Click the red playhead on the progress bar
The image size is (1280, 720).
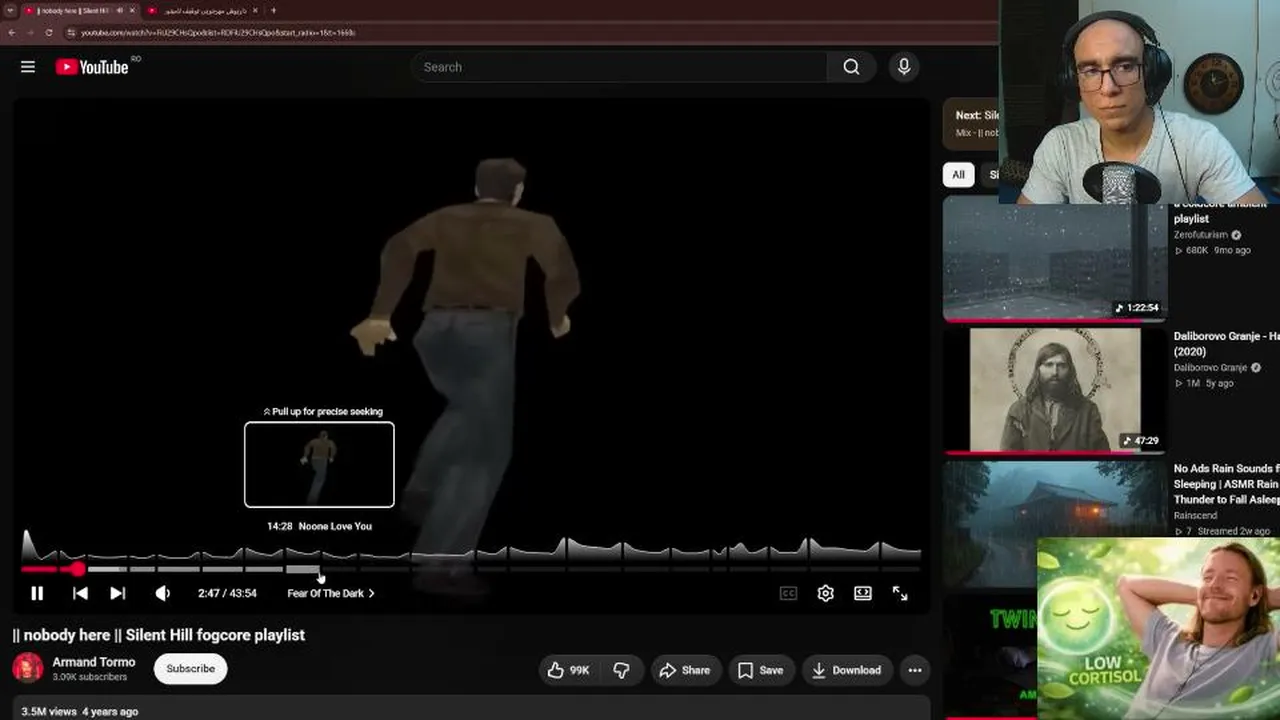(77, 569)
